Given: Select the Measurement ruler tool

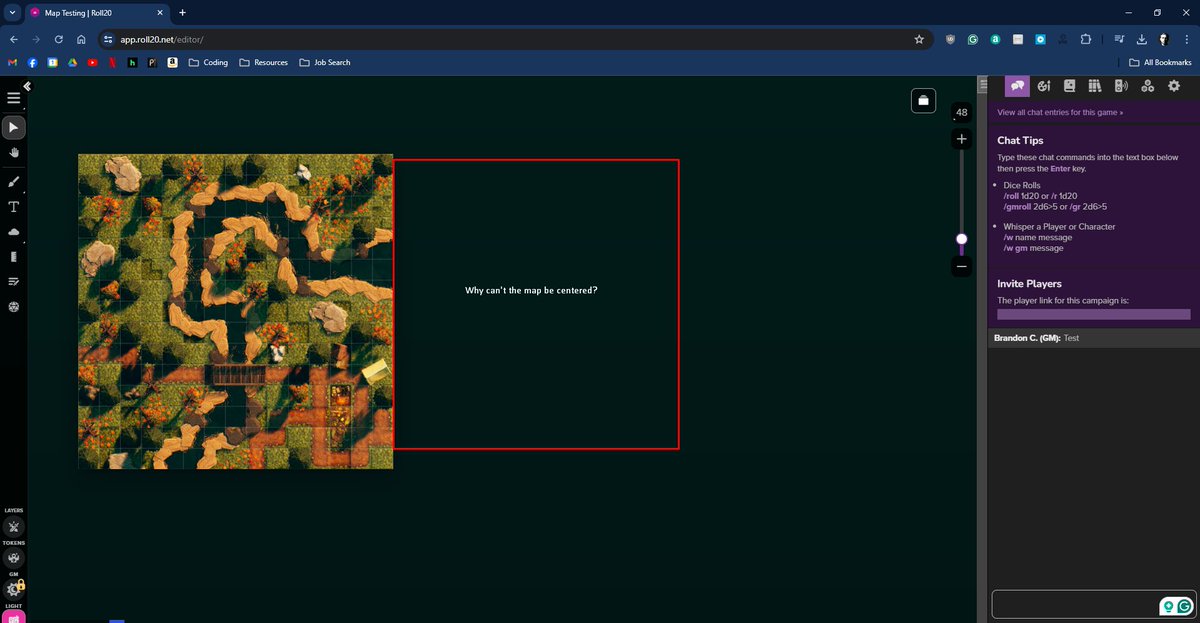Looking at the screenshot, I should tap(13, 256).
